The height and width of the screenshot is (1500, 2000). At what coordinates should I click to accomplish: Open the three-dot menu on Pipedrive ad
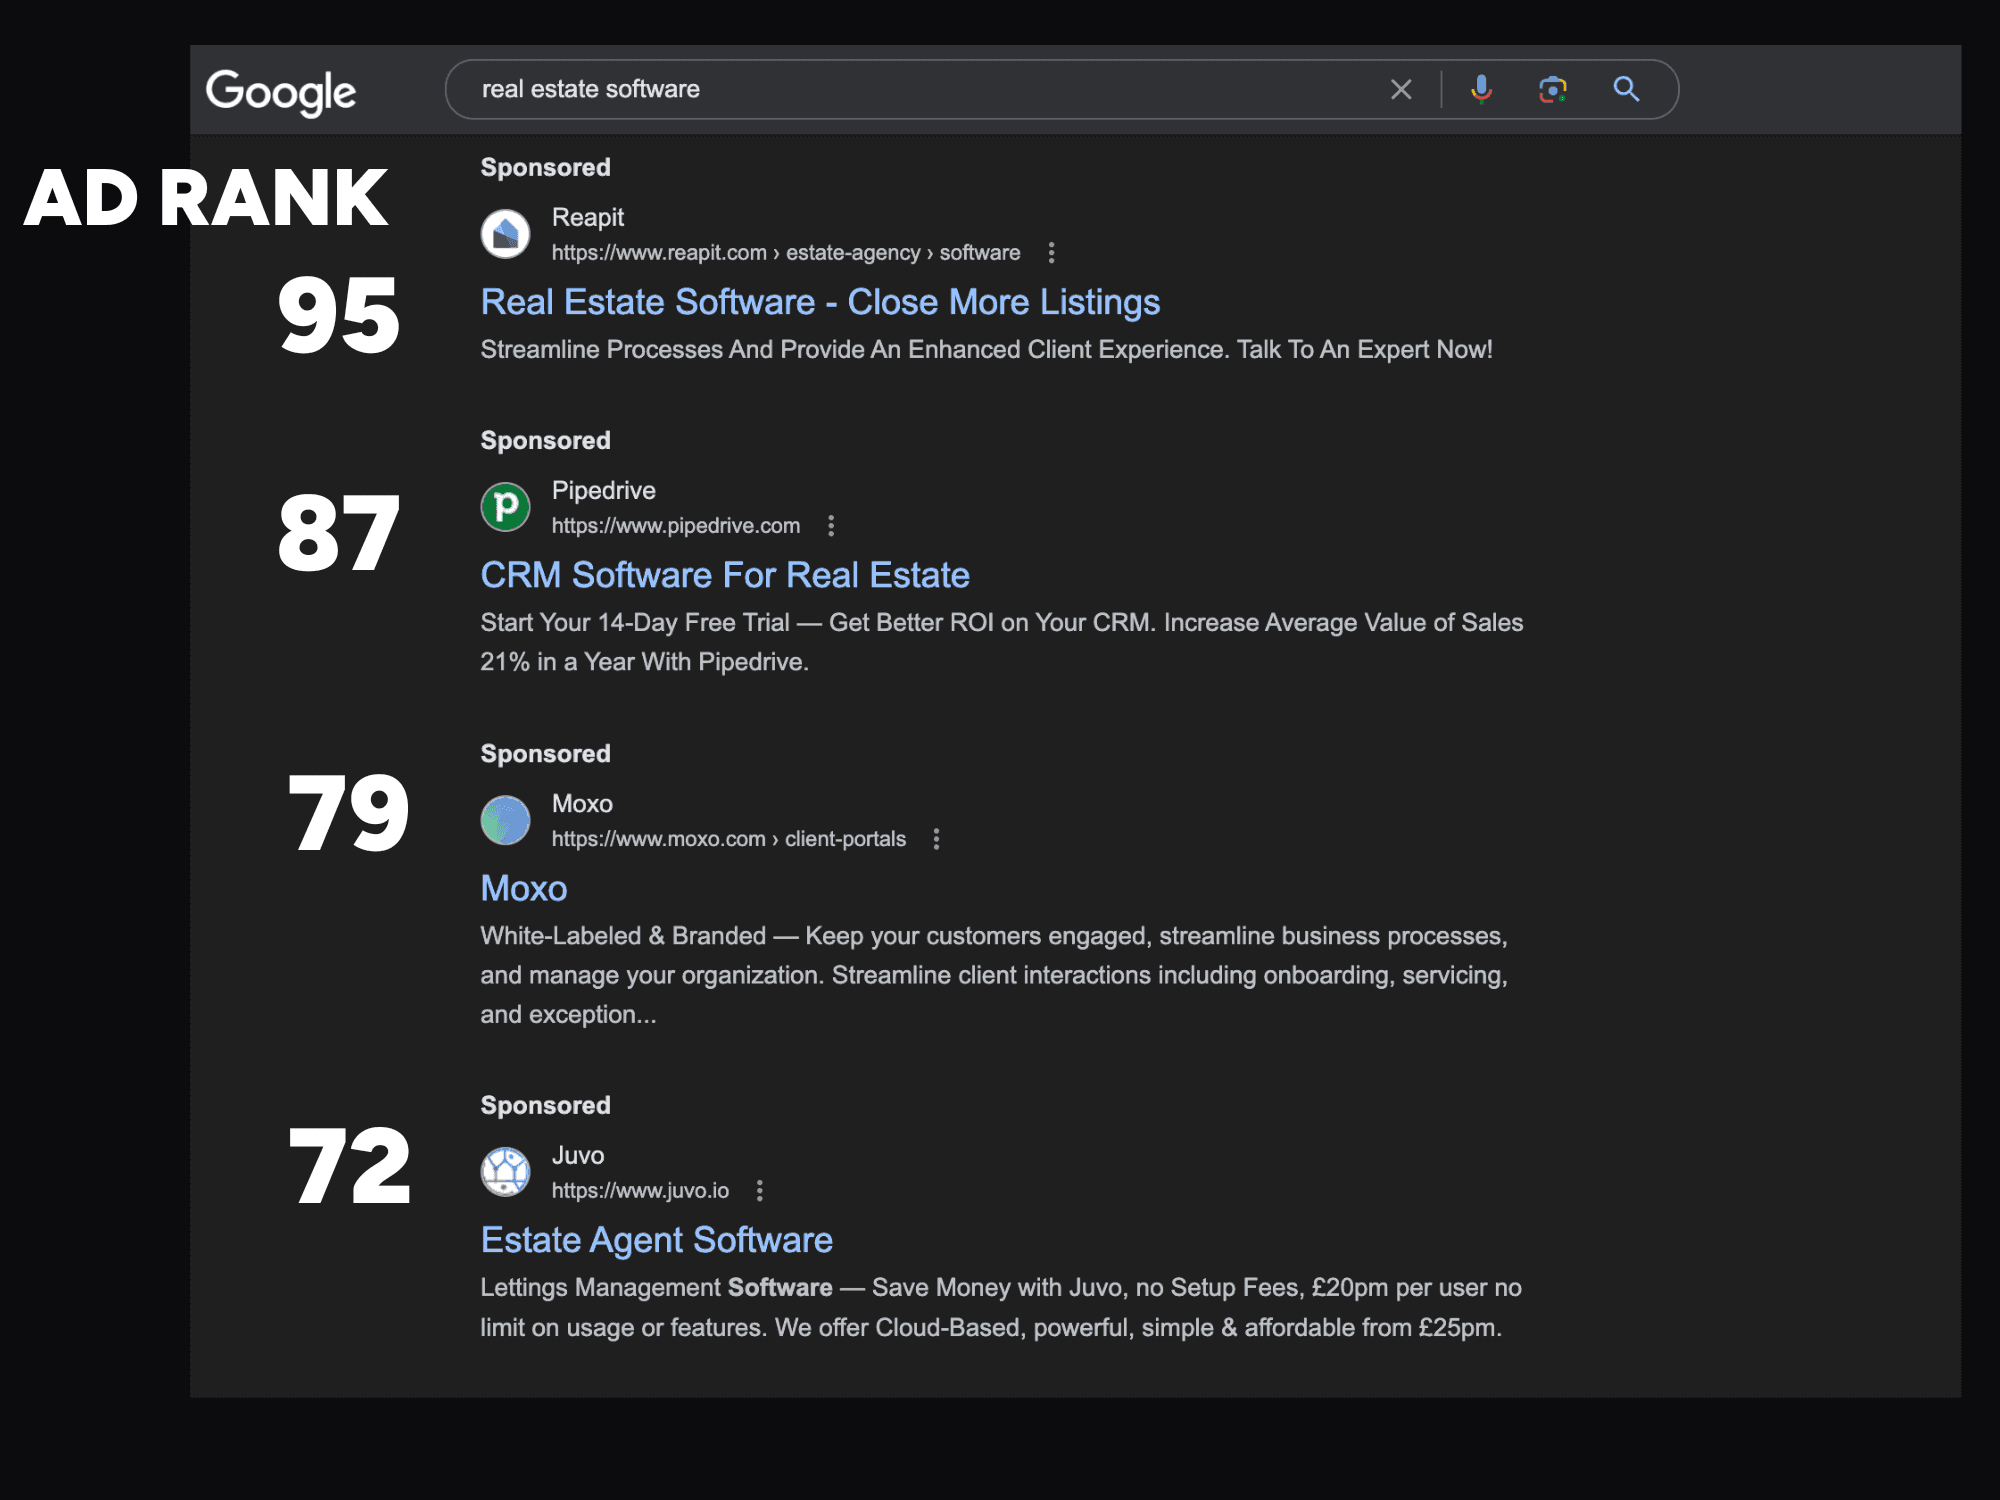831,525
